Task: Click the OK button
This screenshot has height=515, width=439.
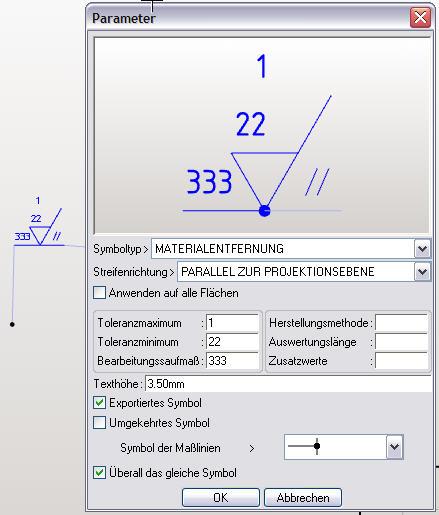Action: (x=221, y=498)
